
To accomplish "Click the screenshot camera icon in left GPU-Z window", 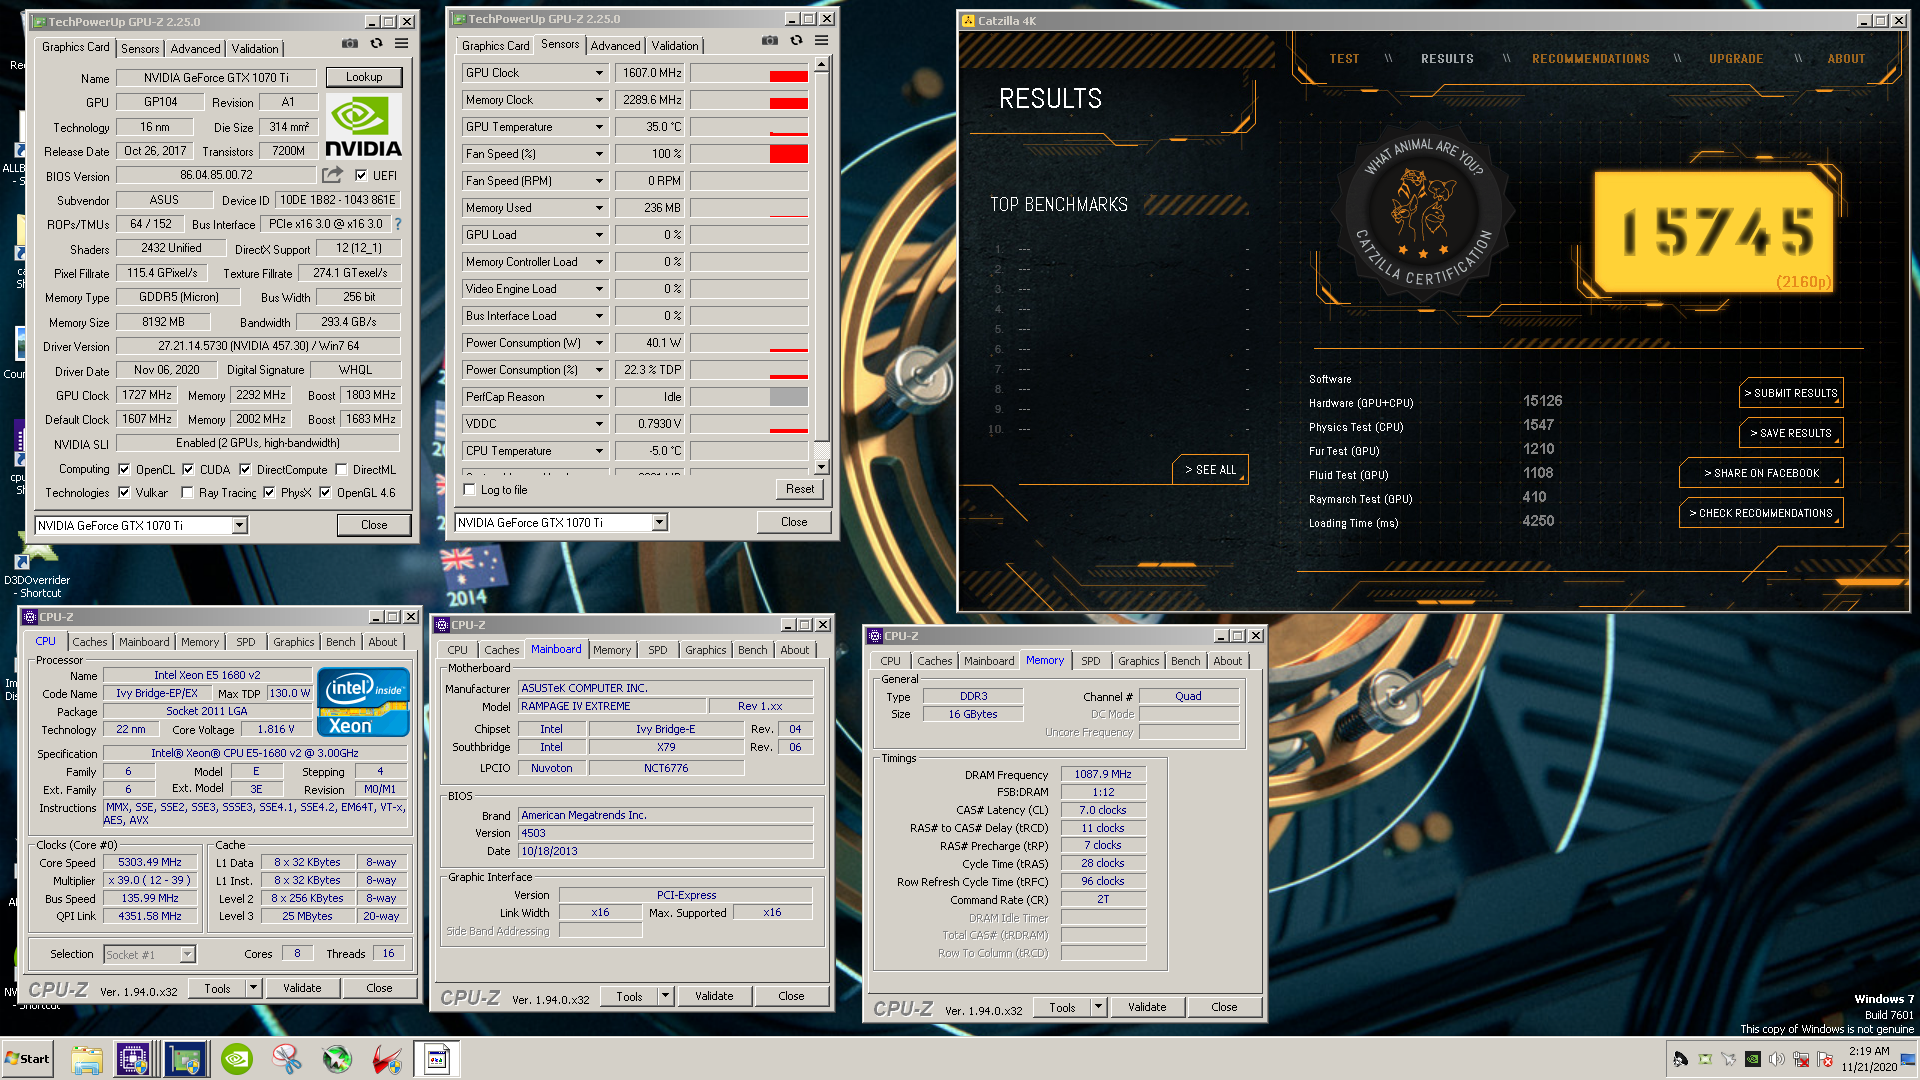I will tap(349, 44).
